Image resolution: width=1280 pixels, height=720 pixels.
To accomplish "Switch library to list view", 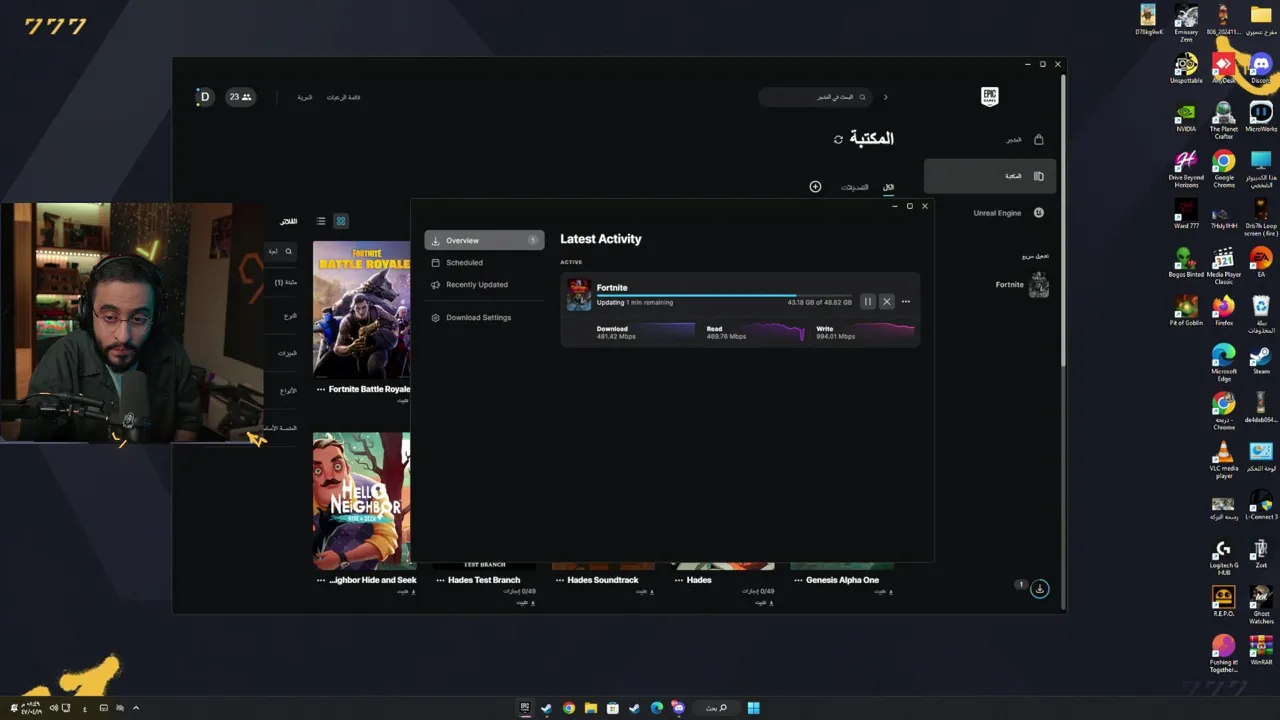I will point(321,221).
